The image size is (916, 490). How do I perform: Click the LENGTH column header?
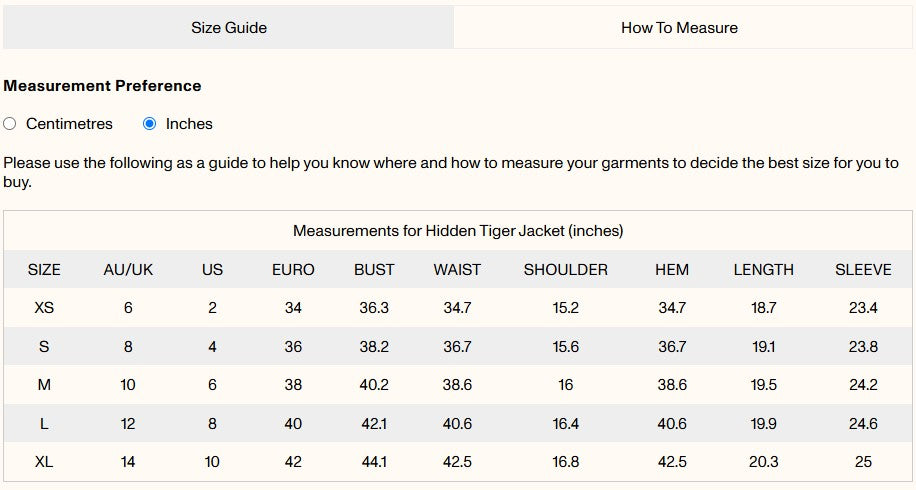[x=763, y=270]
